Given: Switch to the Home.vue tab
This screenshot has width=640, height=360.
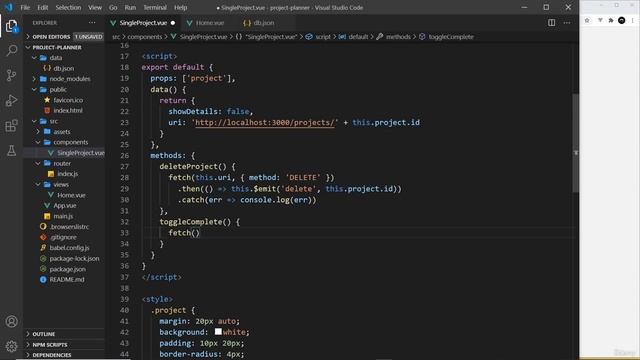Looking at the screenshot, I should point(210,23).
